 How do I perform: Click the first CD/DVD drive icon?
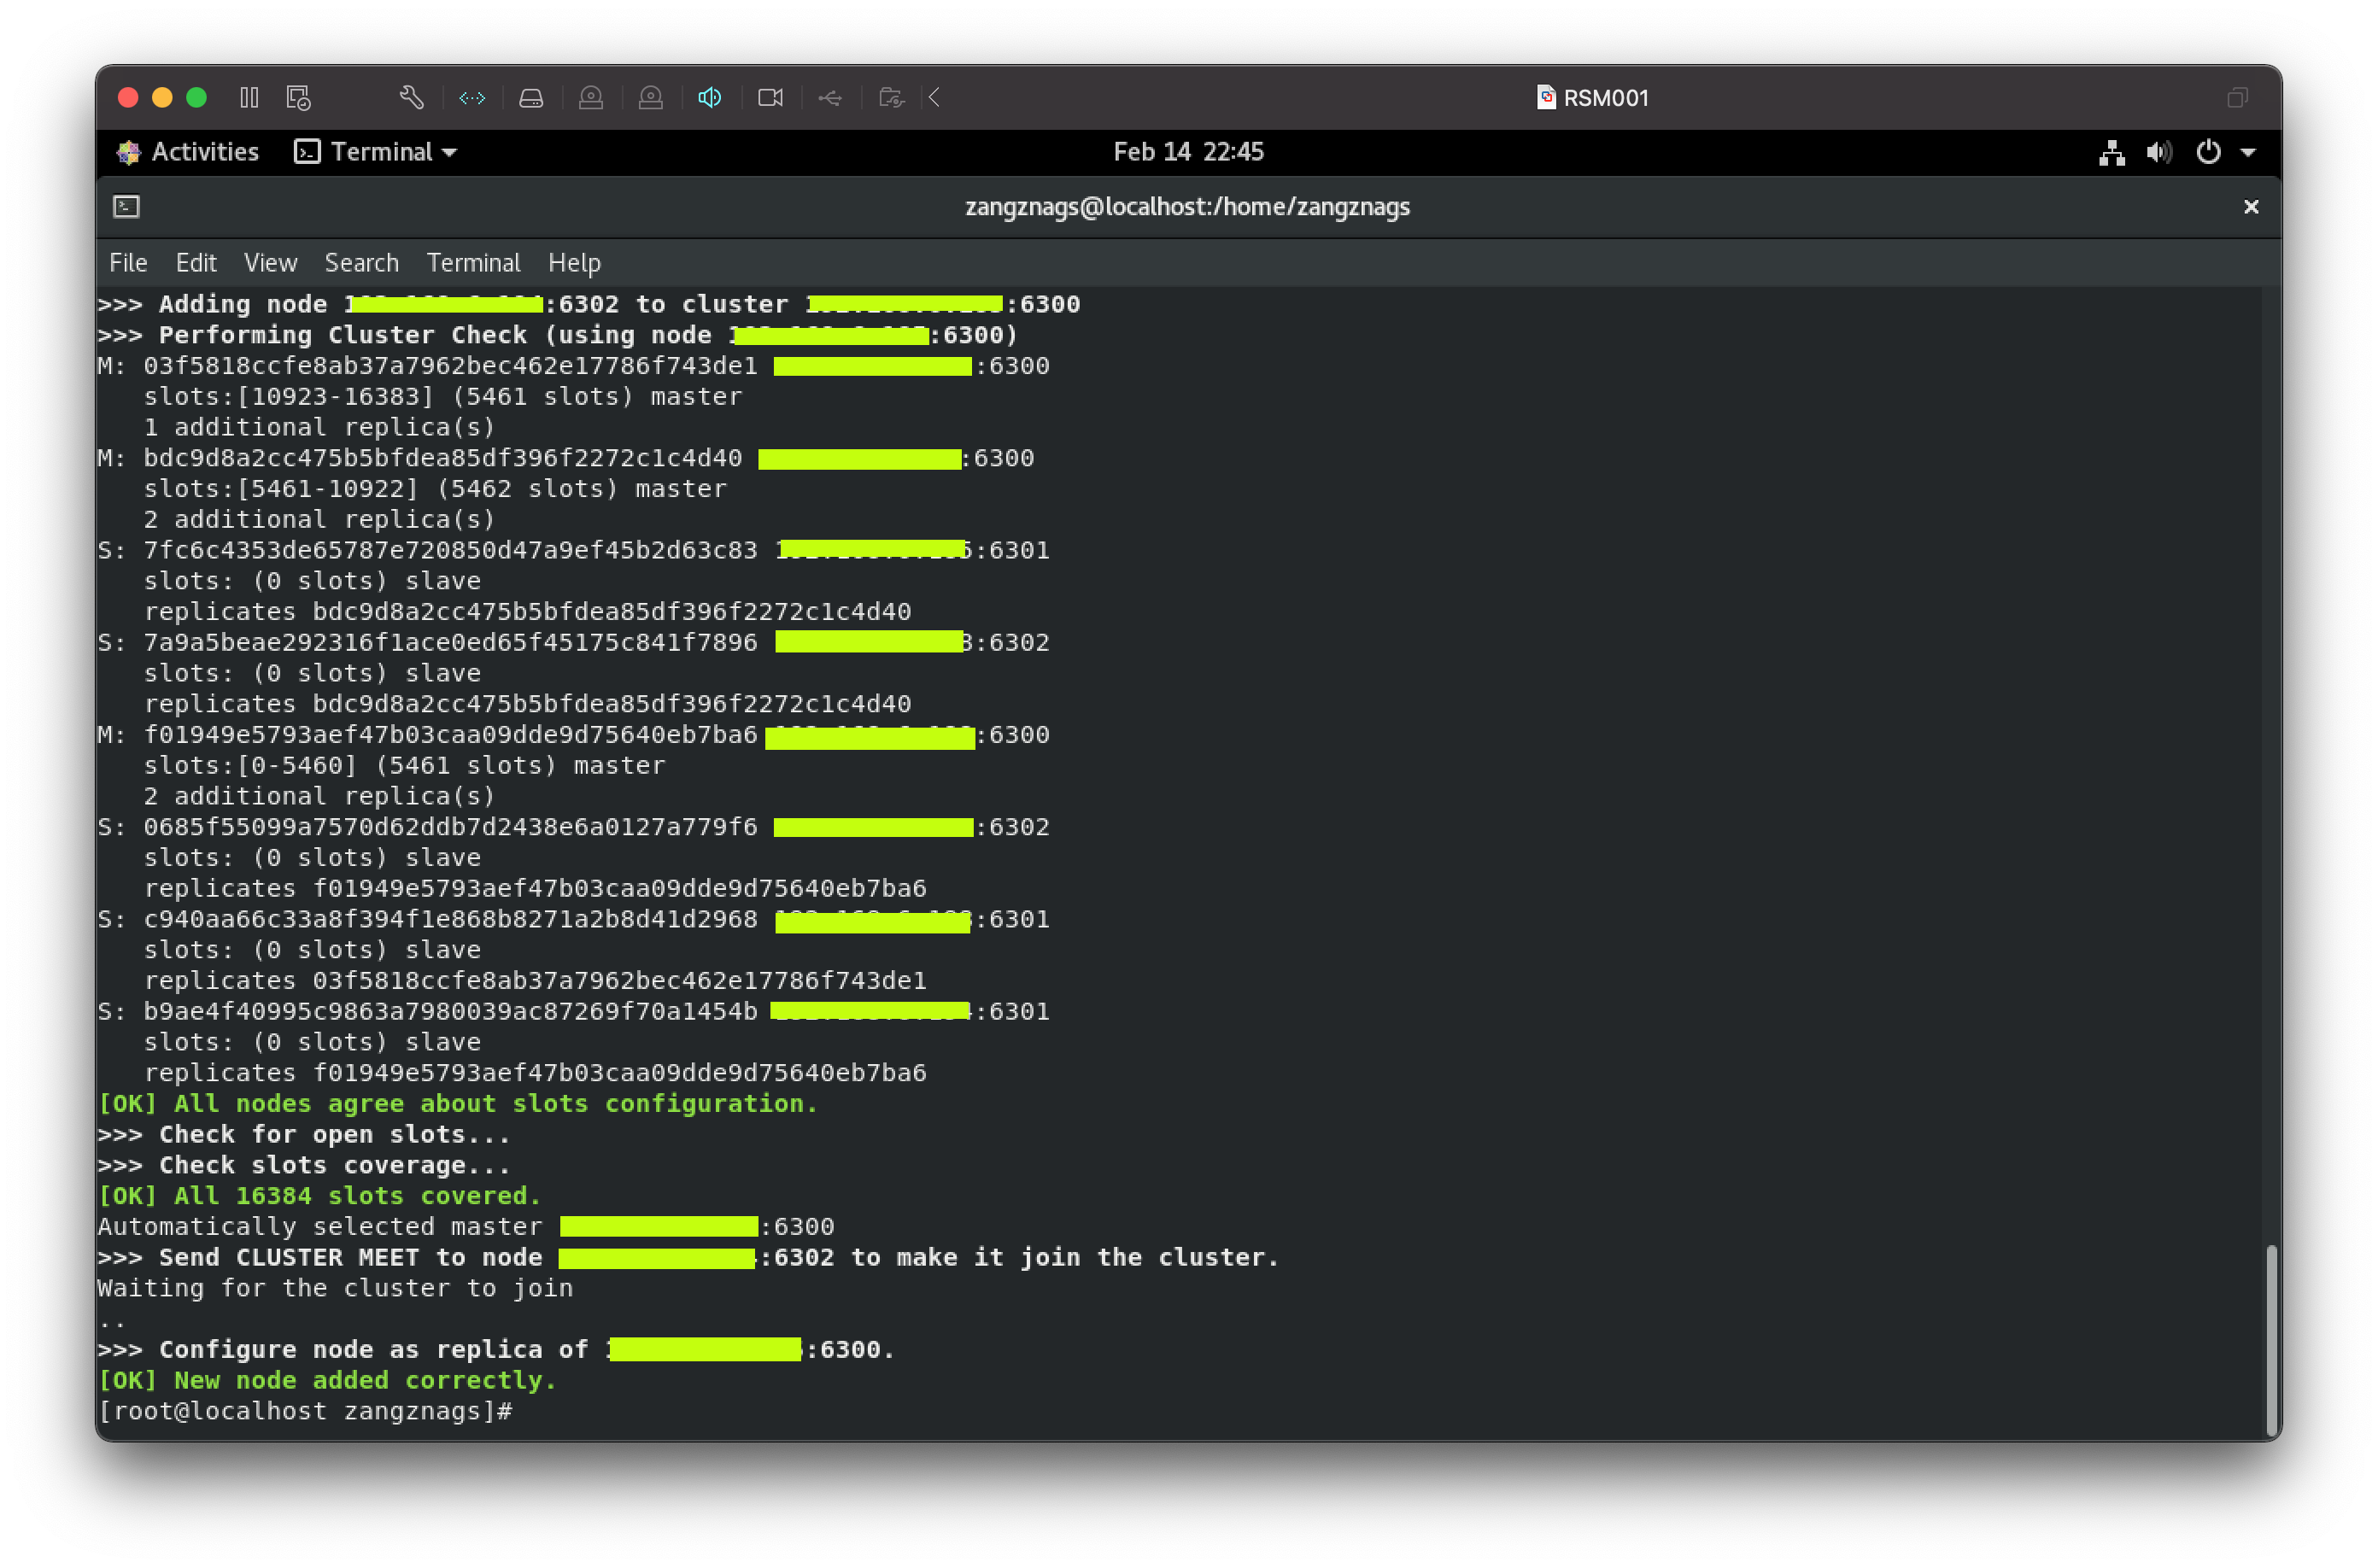pos(591,97)
